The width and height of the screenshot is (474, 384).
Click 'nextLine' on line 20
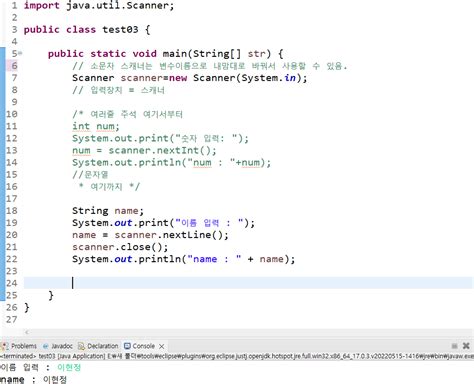tap(187, 235)
